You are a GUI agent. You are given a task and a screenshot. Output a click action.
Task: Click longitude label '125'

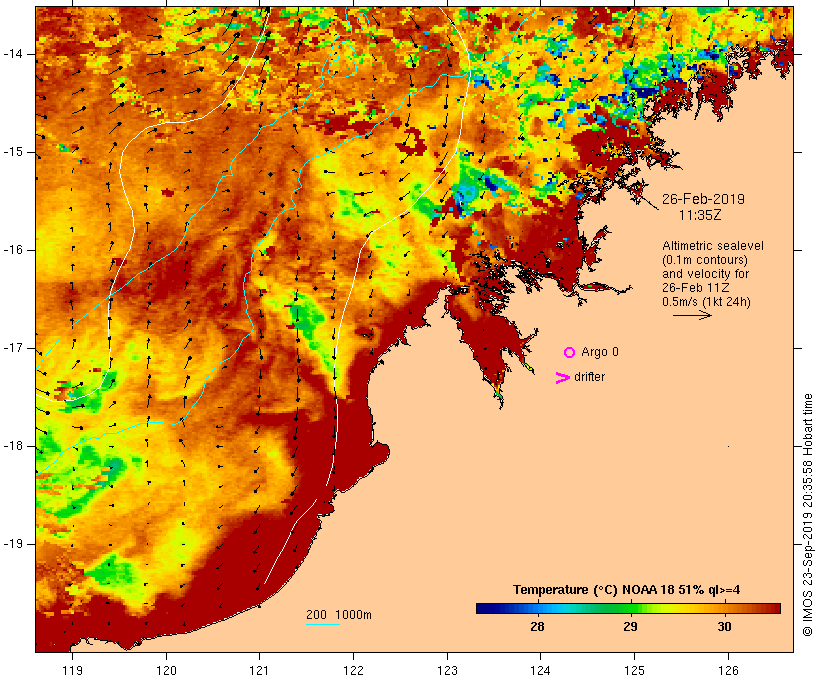tap(634, 670)
